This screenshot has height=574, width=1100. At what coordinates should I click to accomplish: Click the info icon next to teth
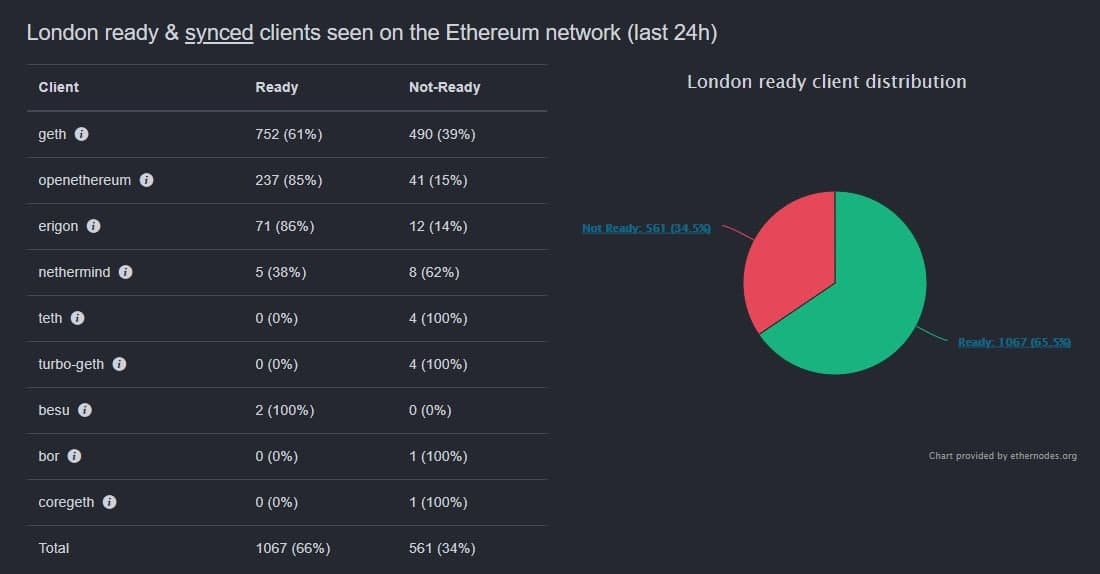[77, 318]
